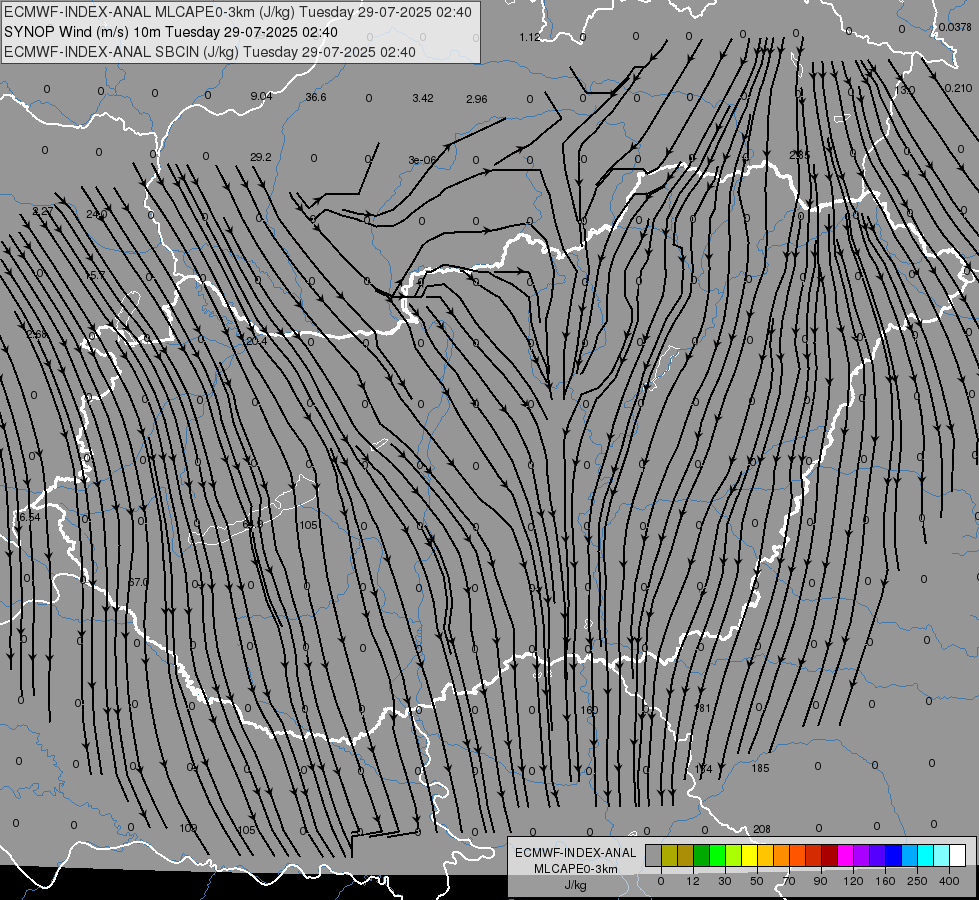This screenshot has height=900, width=979.
Task: Click the '6.54' value at left edge
Action: 29,517
